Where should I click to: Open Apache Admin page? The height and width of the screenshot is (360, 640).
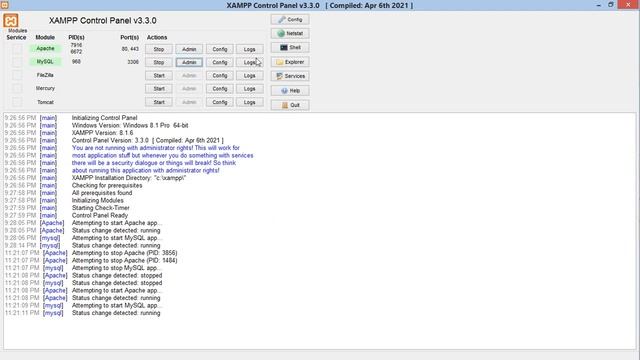(x=189, y=49)
